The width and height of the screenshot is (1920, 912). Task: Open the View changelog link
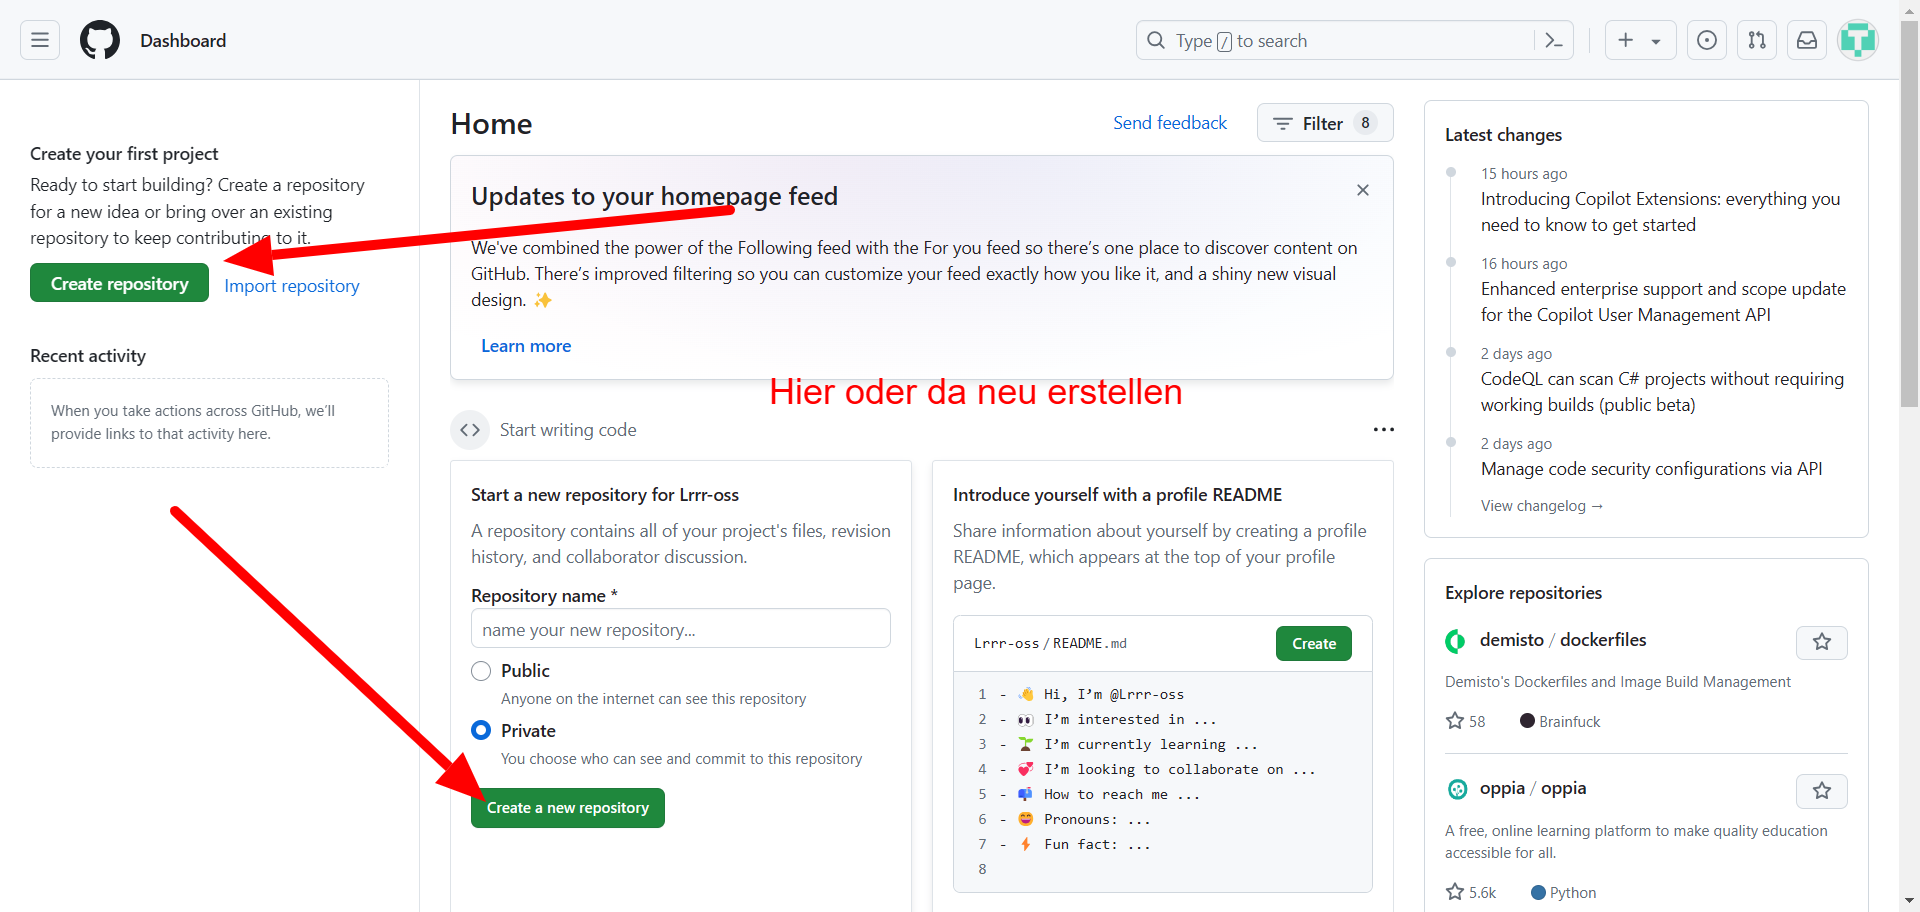(x=1541, y=506)
